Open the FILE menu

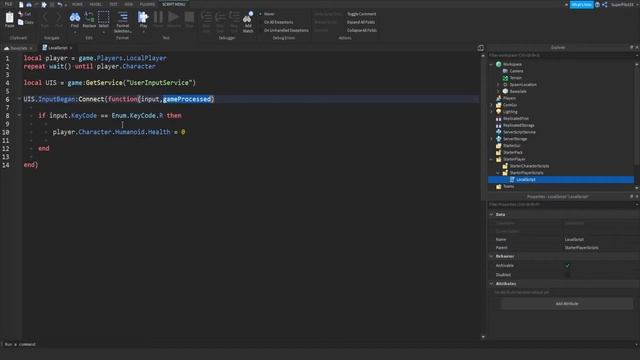pos(8,4)
